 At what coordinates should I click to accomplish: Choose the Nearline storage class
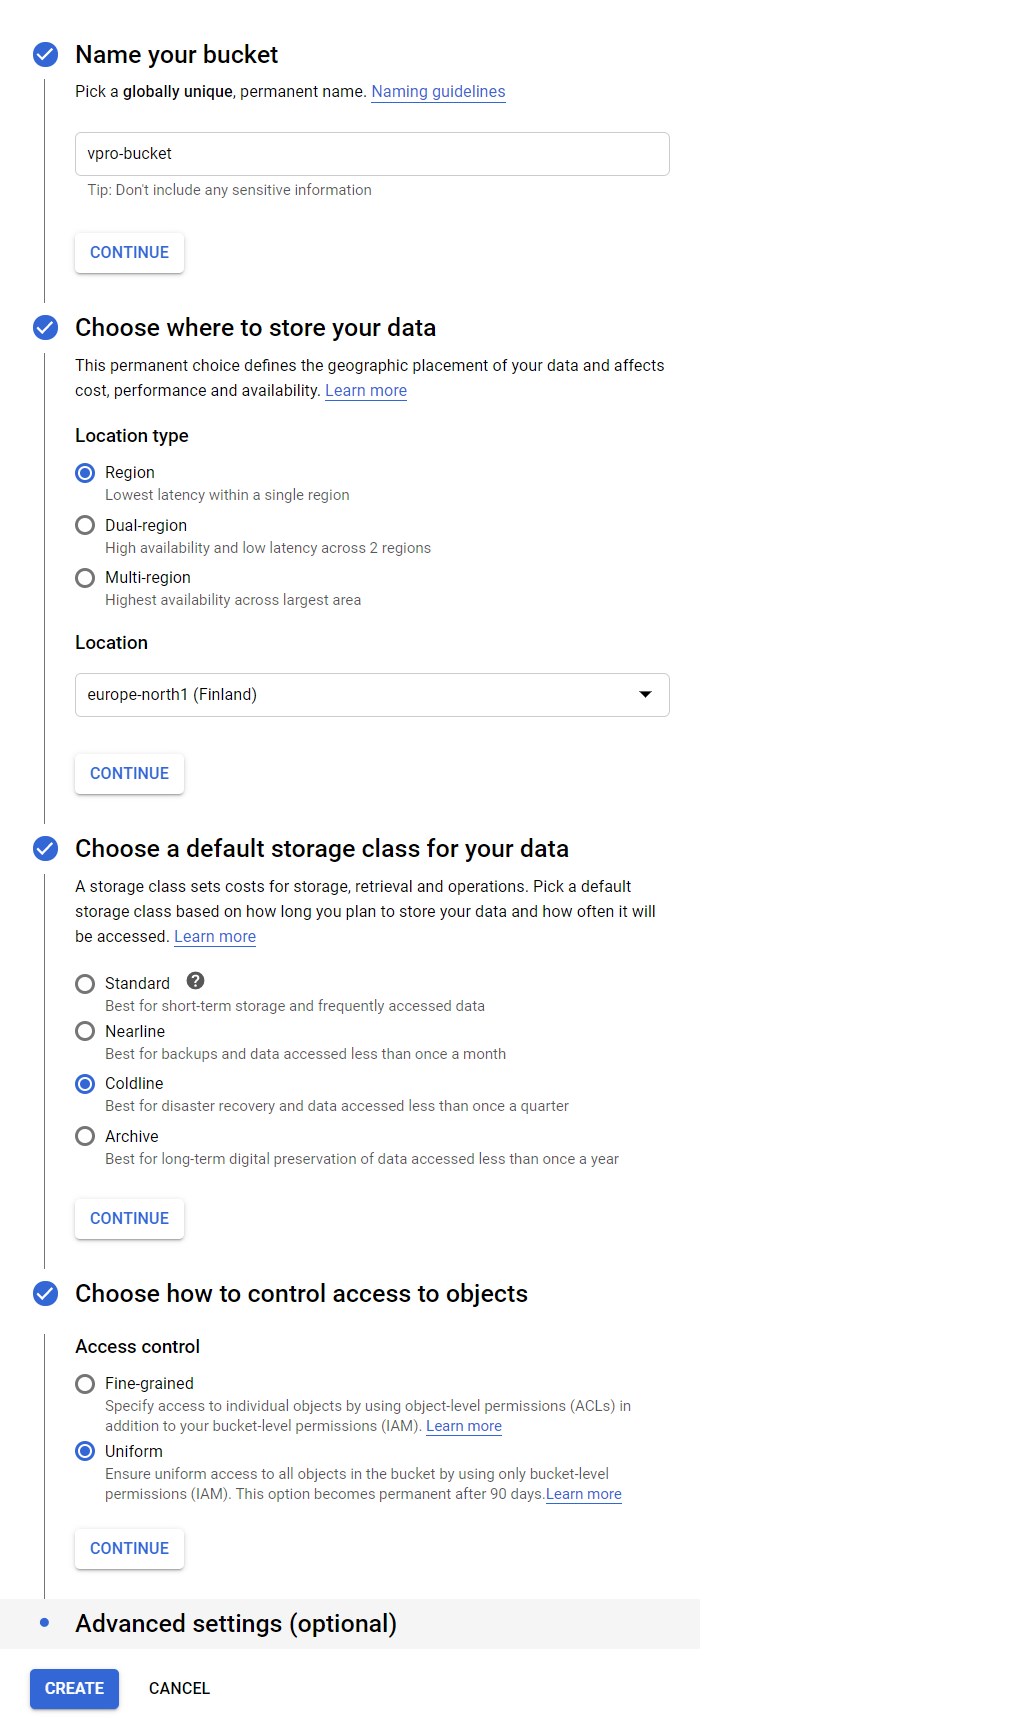[86, 1032]
